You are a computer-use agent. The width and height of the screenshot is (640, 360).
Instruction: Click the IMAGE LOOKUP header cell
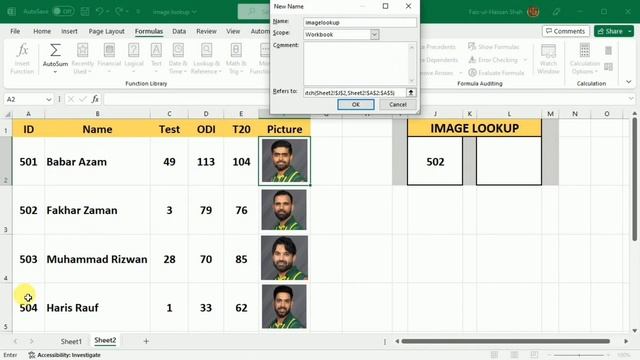tap(474, 128)
